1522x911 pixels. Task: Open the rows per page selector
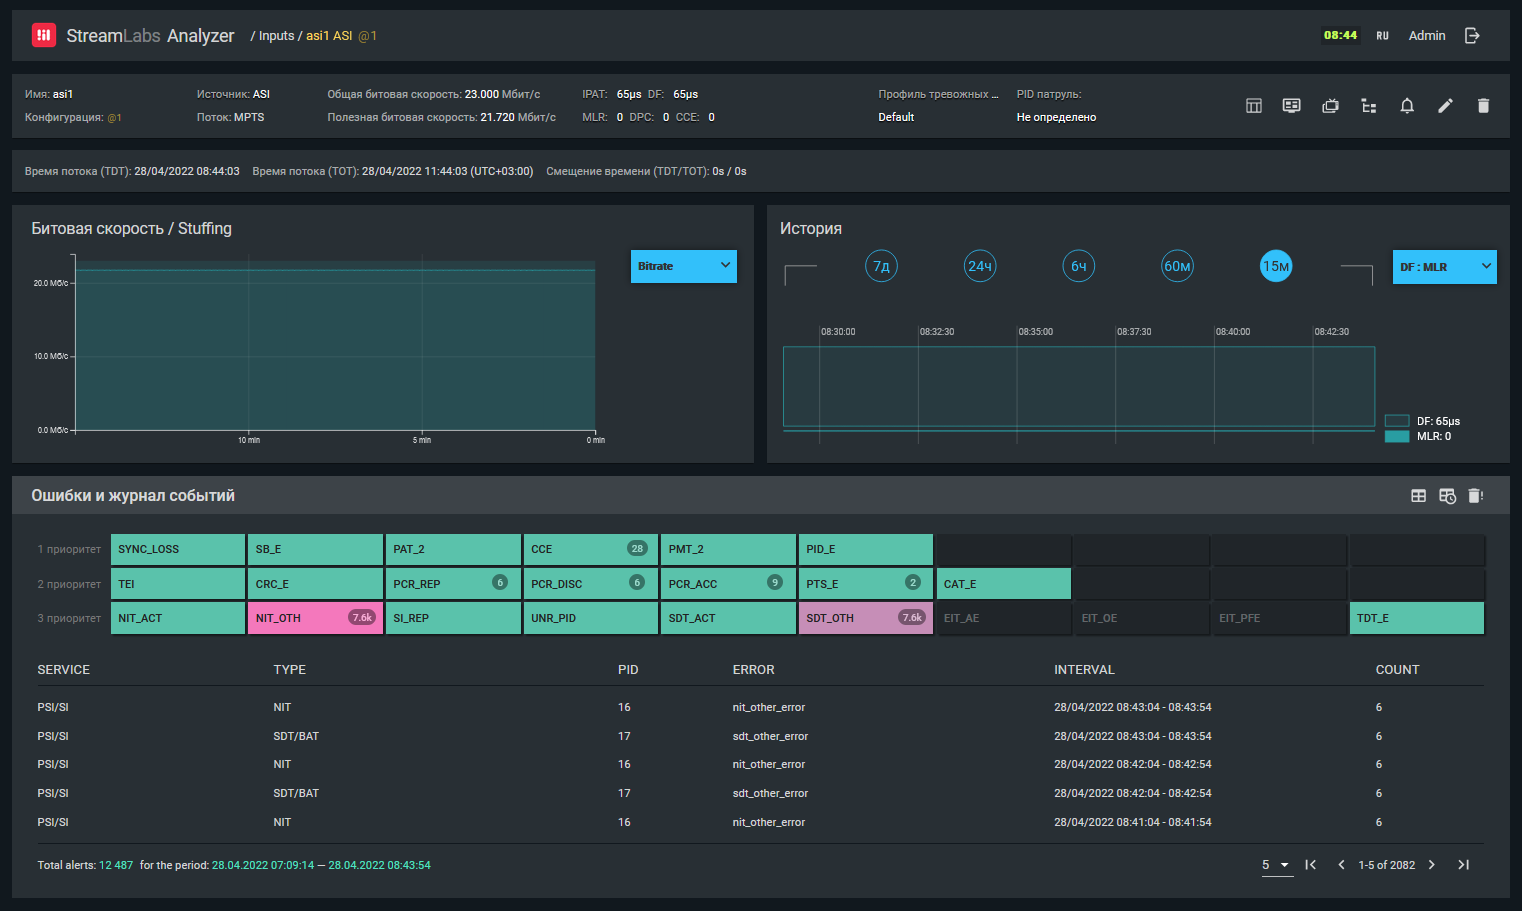1277,866
